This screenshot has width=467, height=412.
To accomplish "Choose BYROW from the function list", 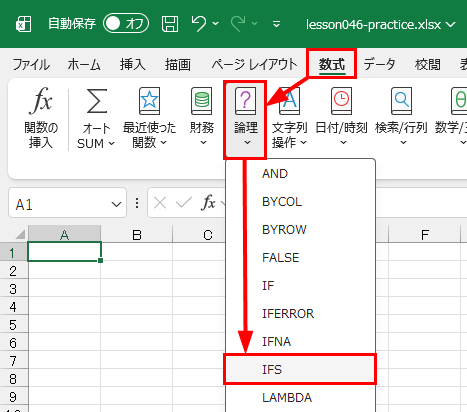I will point(301,230).
